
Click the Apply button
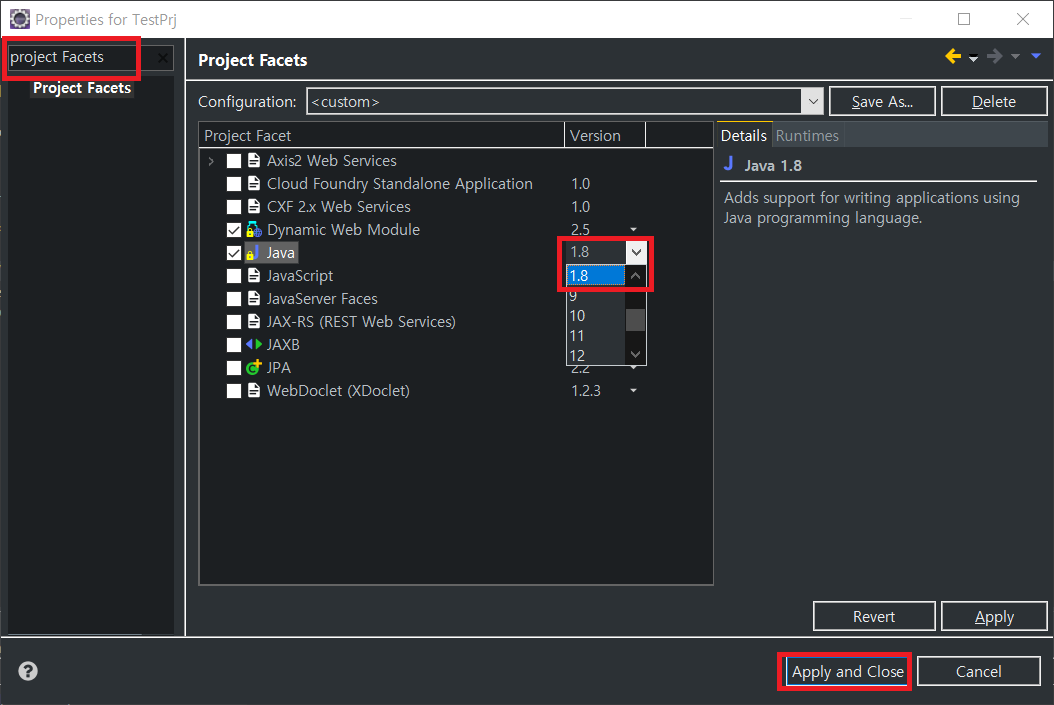994,616
